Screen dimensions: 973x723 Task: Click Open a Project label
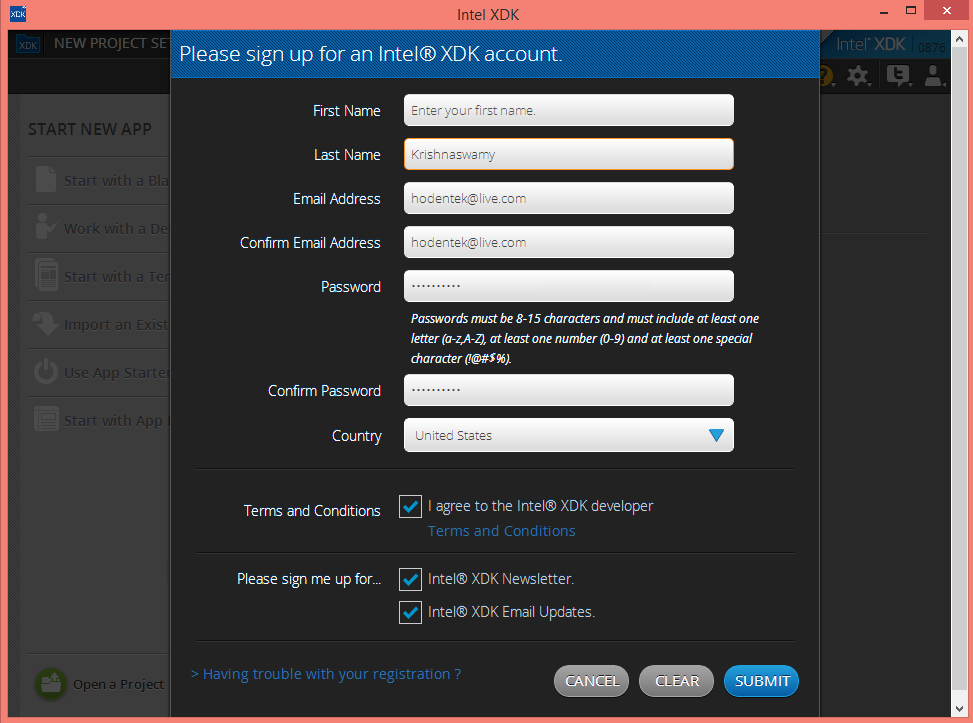click(119, 685)
